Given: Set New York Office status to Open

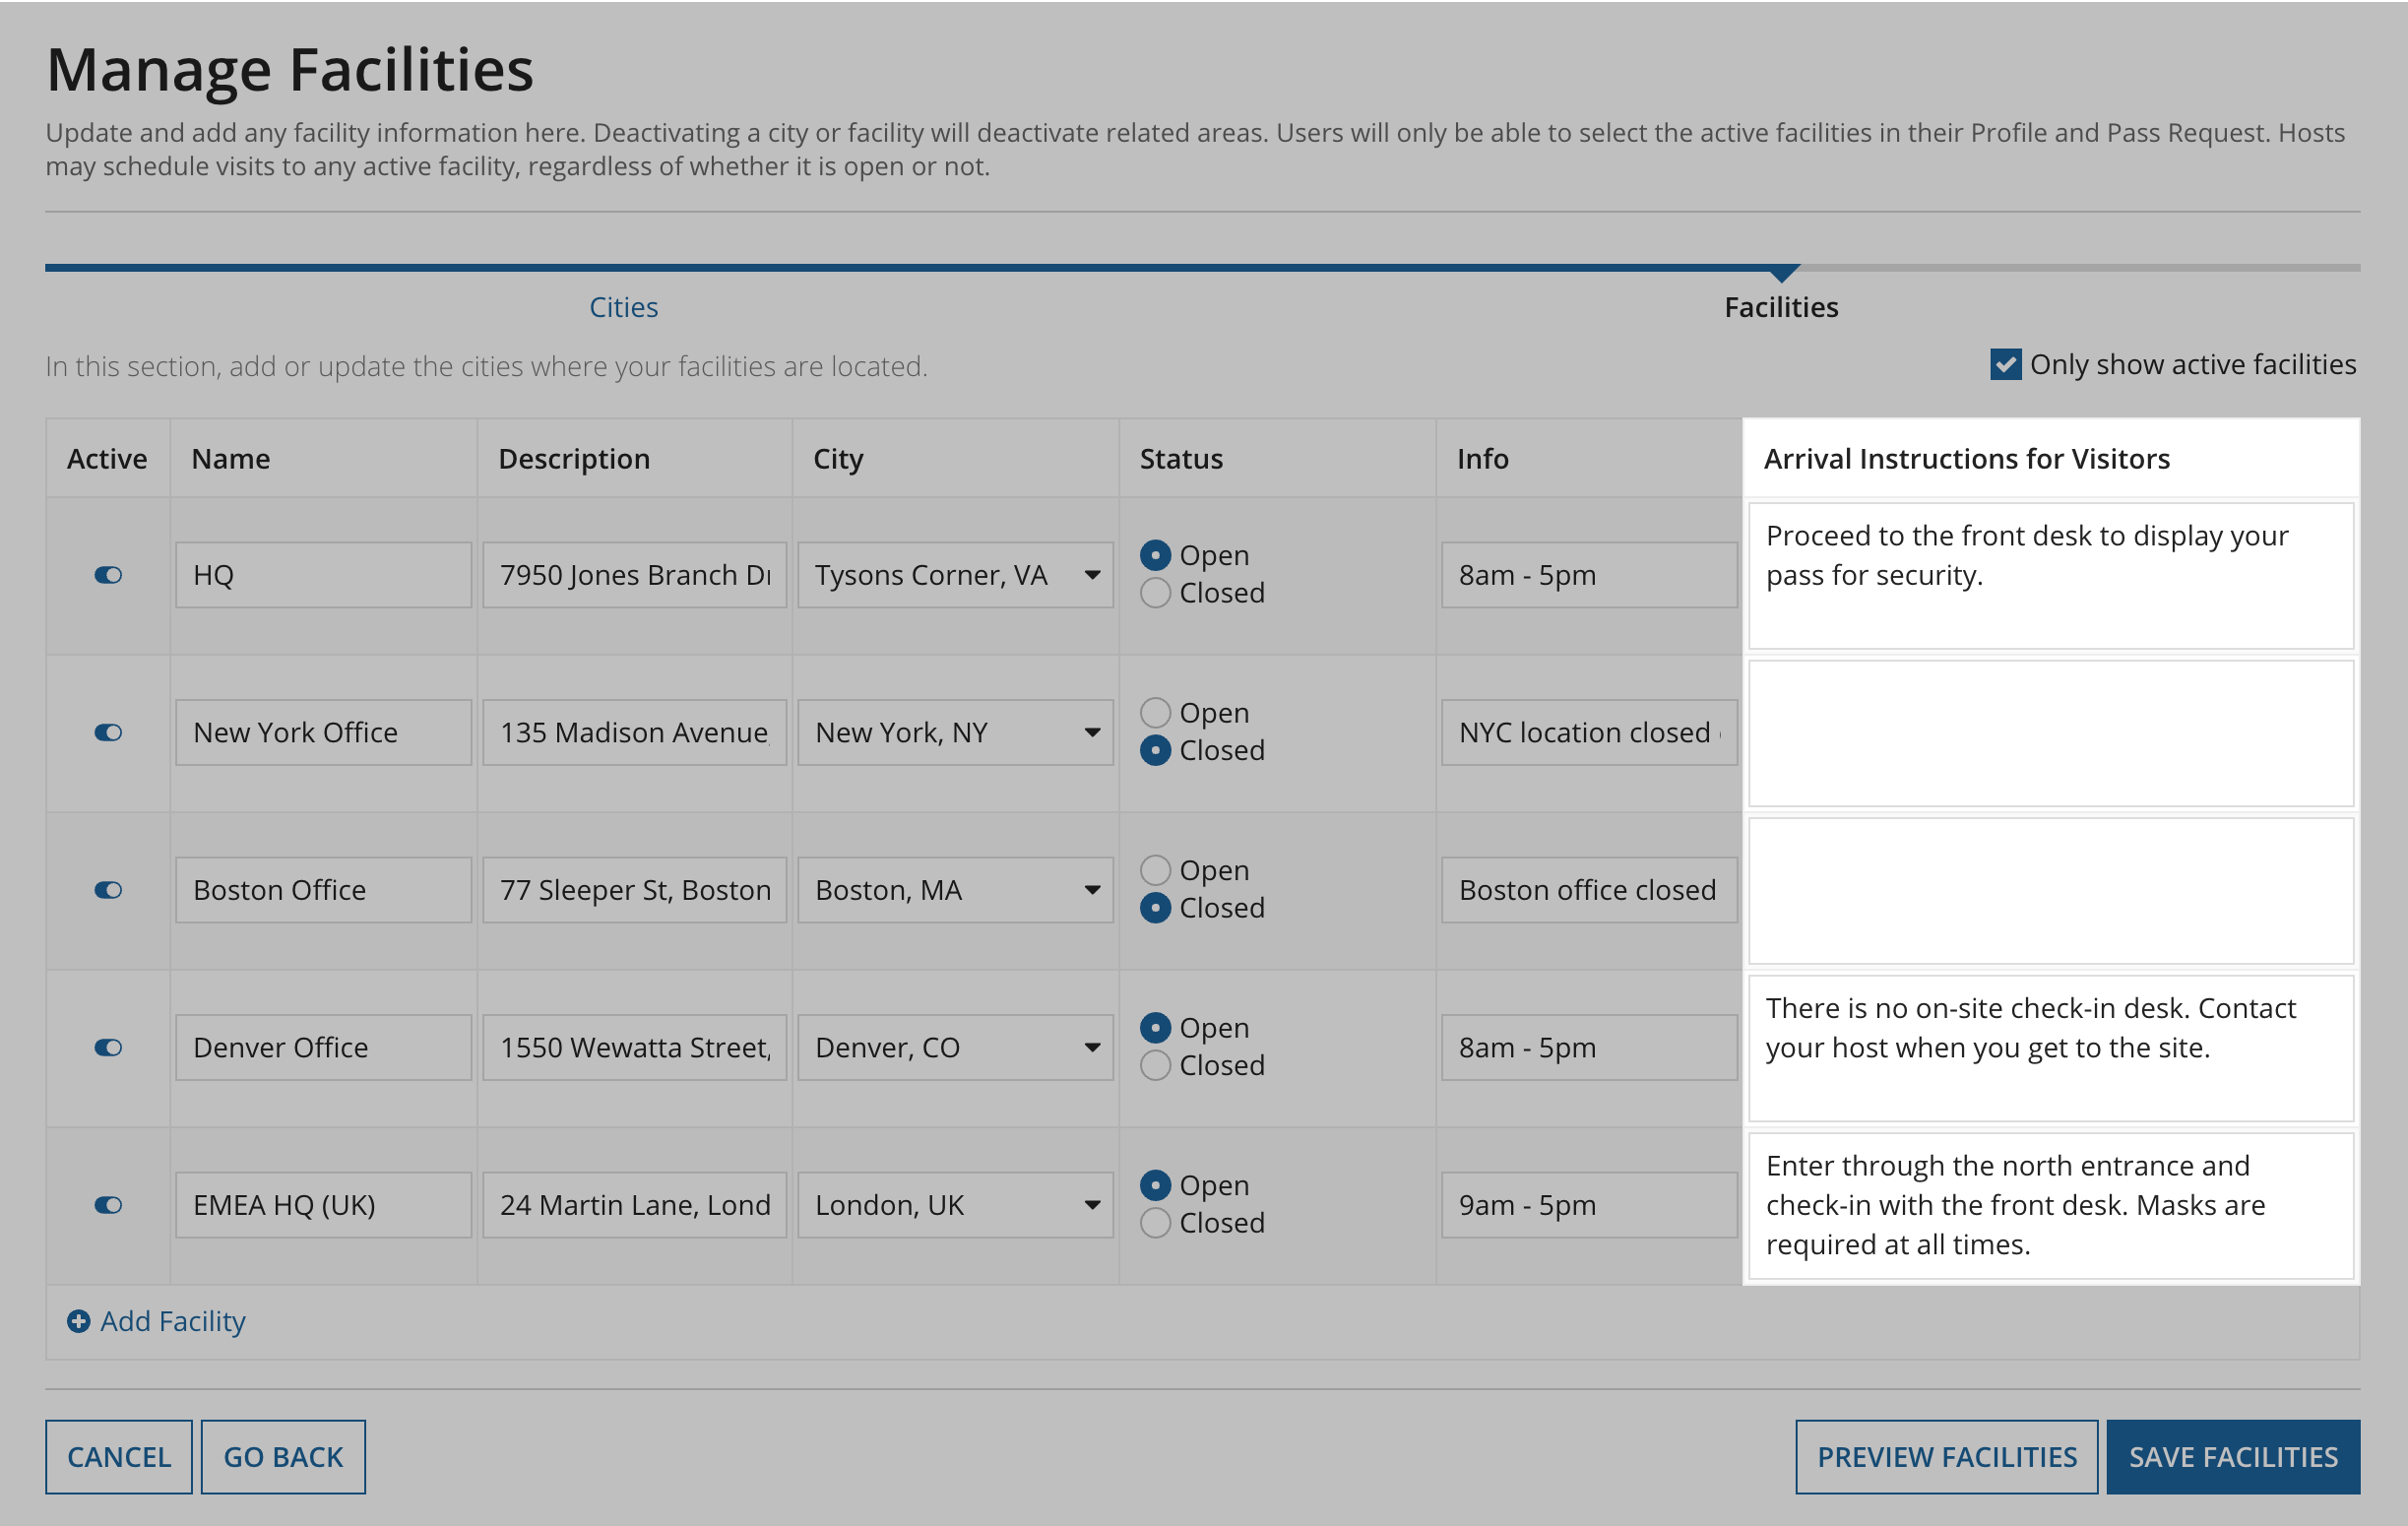Looking at the screenshot, I should click(x=1155, y=712).
